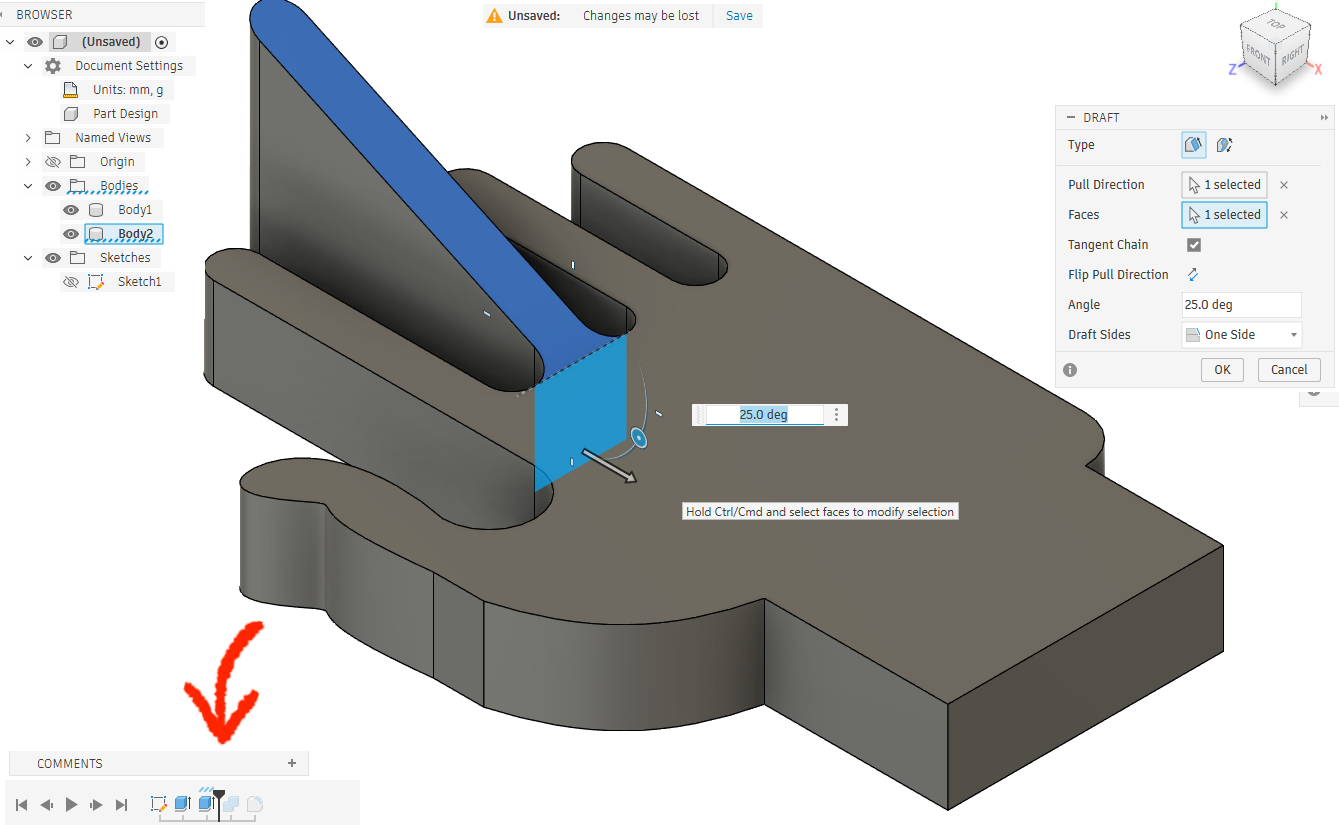Screen dimensions: 1339x825
Task: Click the Faces selection button
Action: (x=1224, y=215)
